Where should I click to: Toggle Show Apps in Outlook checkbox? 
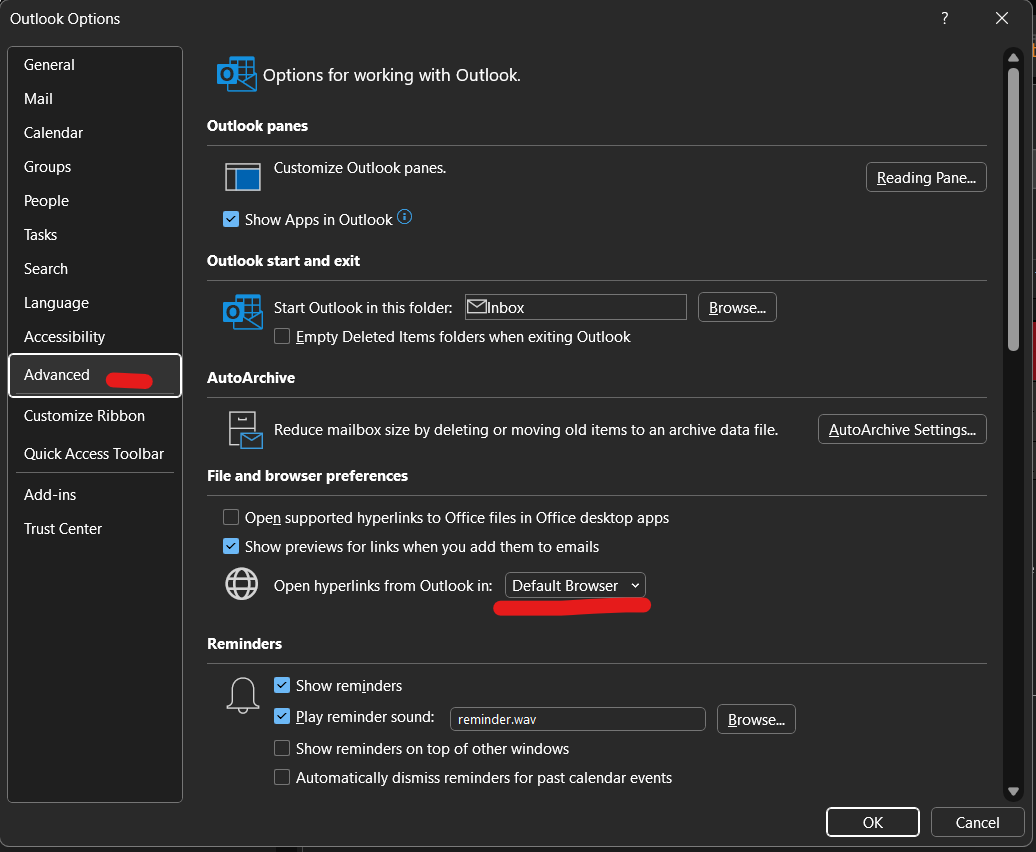coord(231,219)
